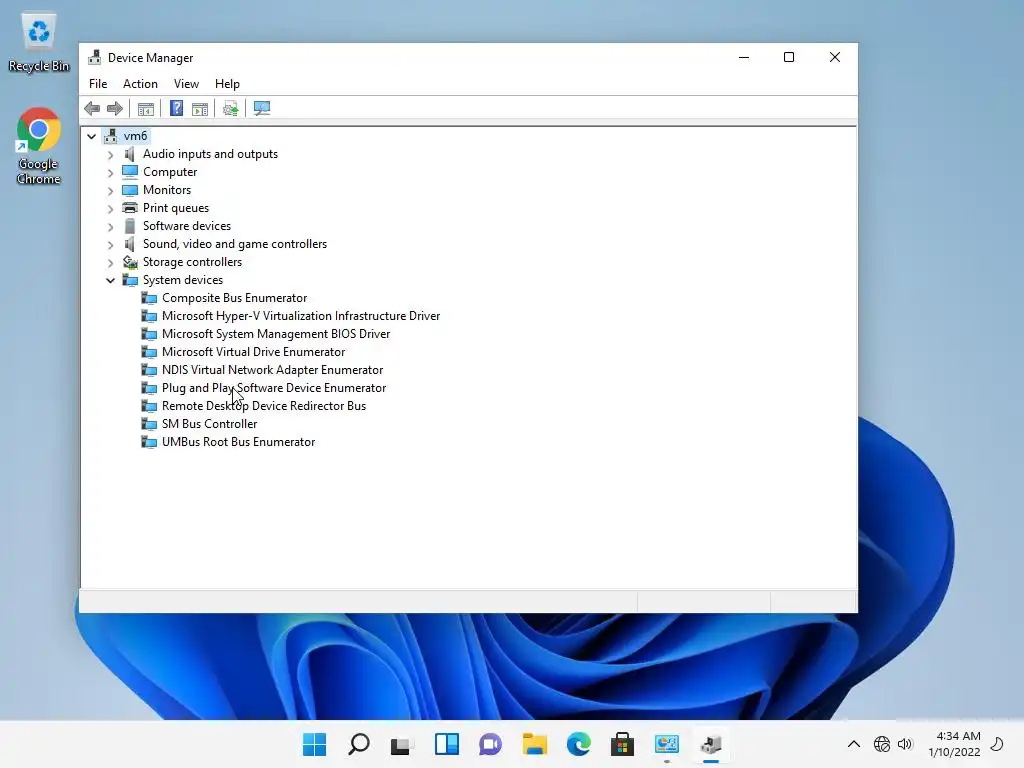Click the SM Bus Controller device icon
Screen dimensions: 1024x768
(149, 424)
